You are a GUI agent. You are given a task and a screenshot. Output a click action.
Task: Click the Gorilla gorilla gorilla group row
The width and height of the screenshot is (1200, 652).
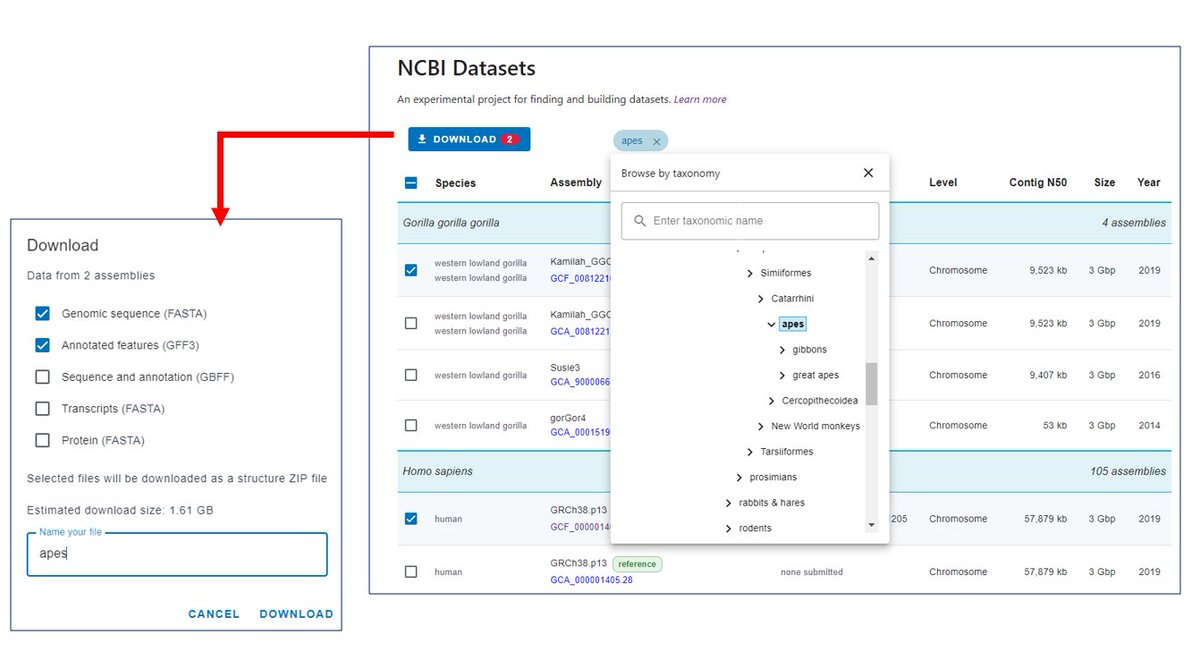(x=784, y=223)
